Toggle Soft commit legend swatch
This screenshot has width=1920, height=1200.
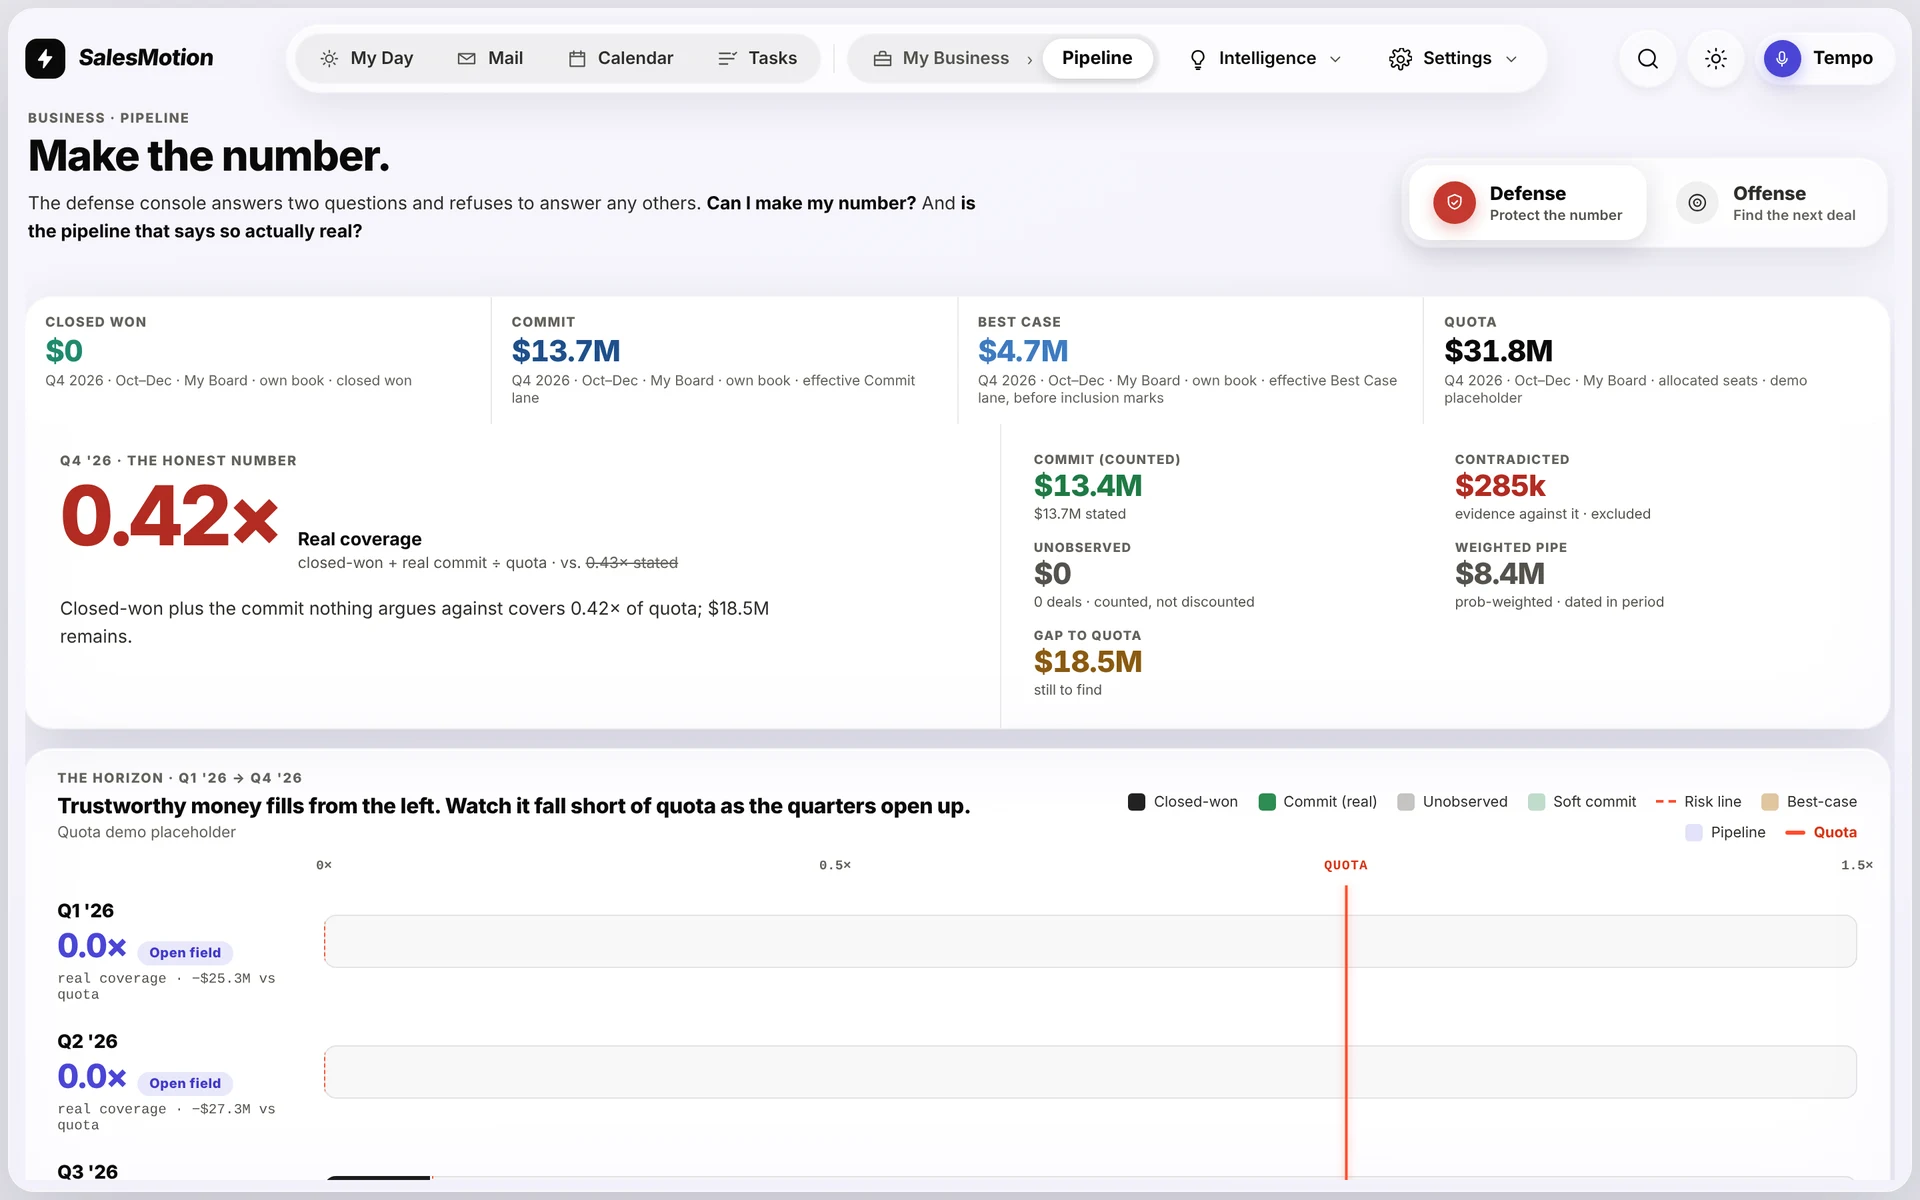pos(1537,802)
